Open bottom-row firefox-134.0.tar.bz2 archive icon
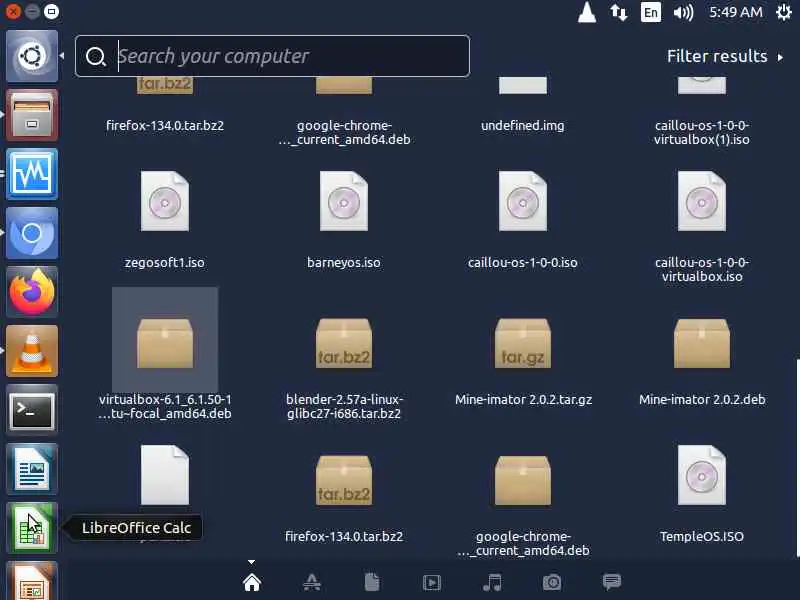The height and width of the screenshot is (600, 800). click(x=344, y=480)
